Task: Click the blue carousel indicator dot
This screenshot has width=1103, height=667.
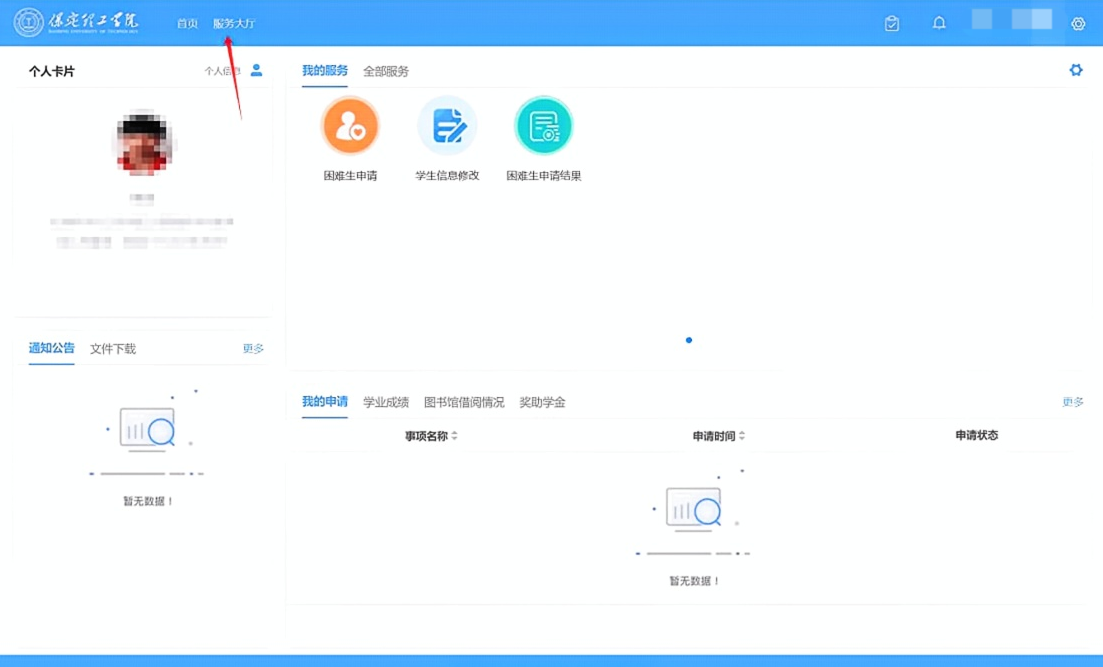Action: [688, 340]
